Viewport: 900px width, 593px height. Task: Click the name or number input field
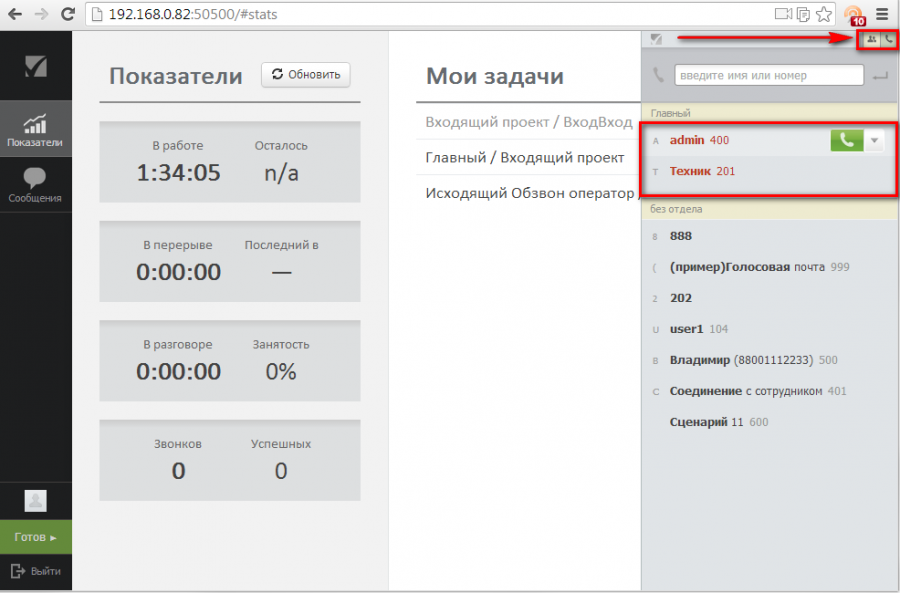[x=768, y=75]
